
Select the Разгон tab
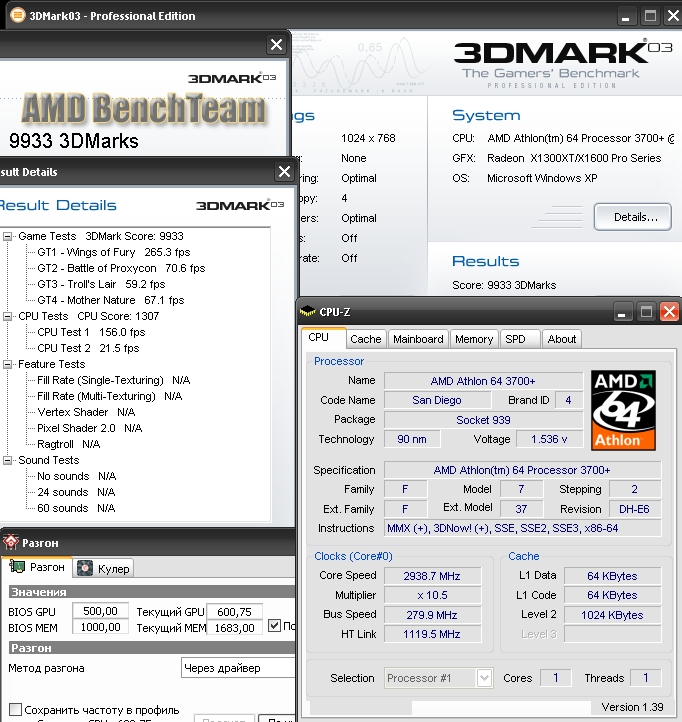coord(37,567)
